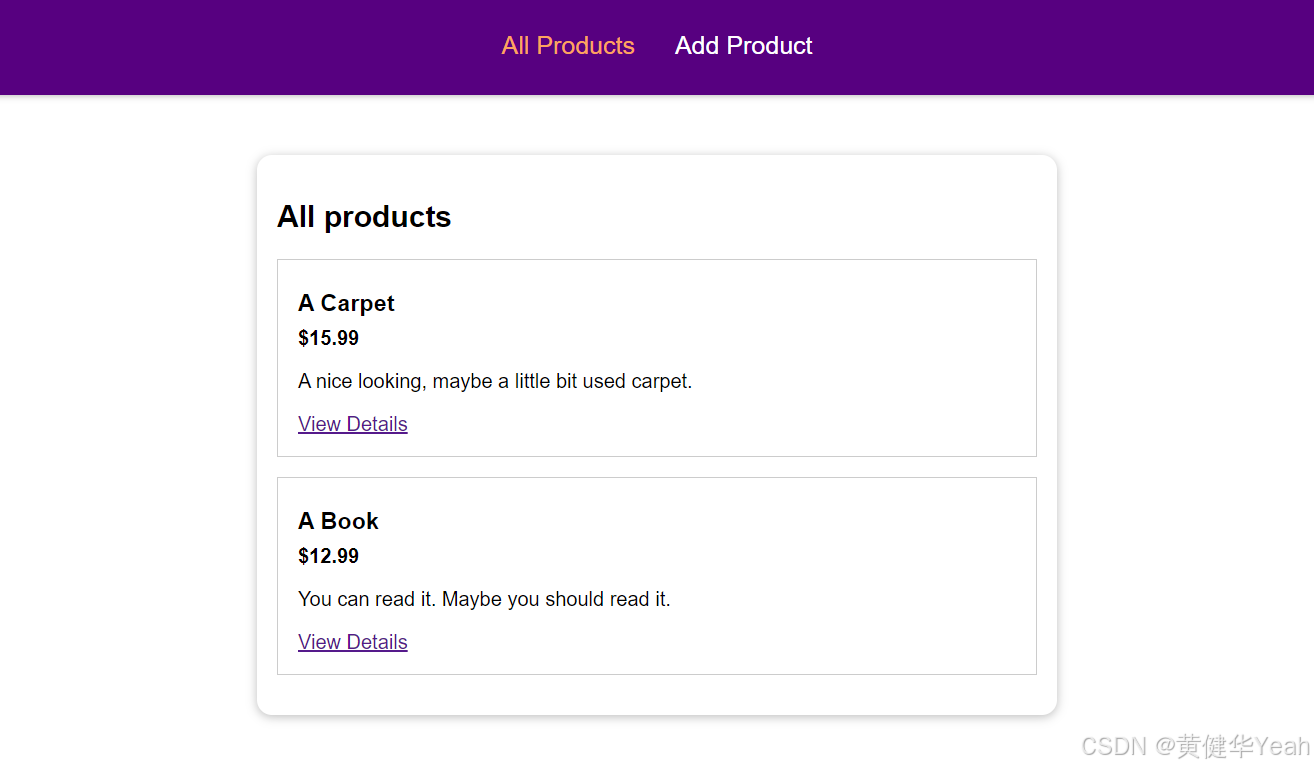Click View Details for A Carpet
Viewport: 1314px width, 768px height.
(353, 424)
